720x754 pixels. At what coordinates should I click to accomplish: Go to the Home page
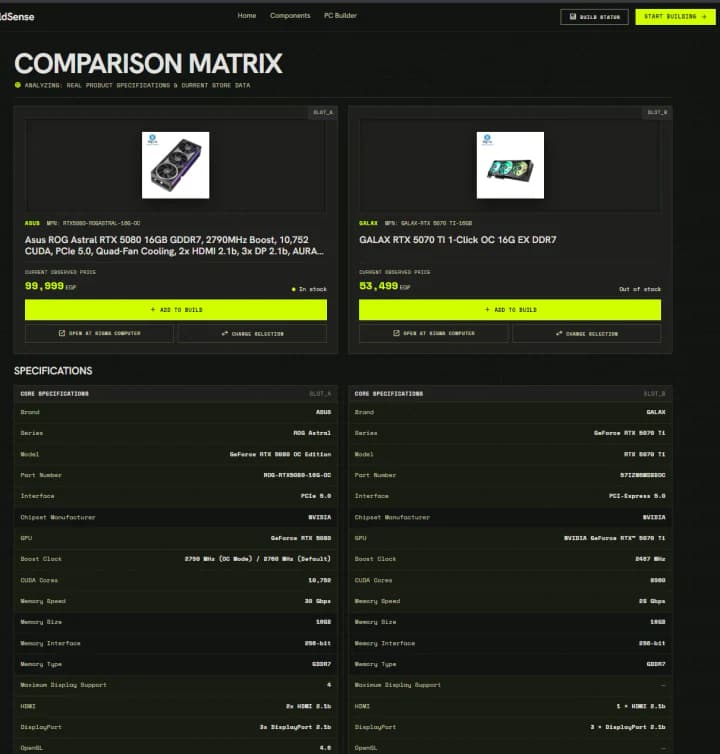coord(247,16)
